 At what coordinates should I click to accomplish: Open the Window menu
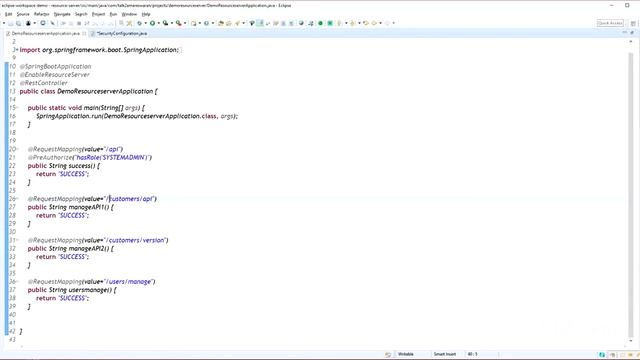[x=129, y=14]
